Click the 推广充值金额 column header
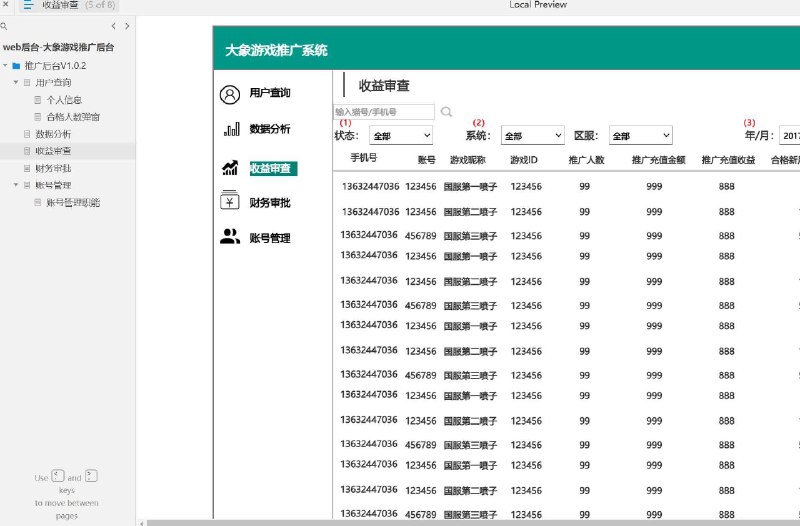 [x=659, y=160]
